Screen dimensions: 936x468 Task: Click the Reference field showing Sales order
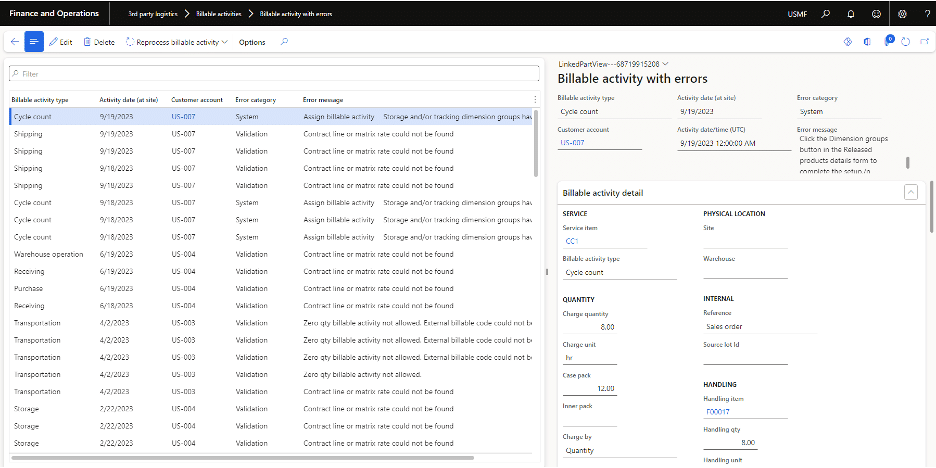click(760, 327)
